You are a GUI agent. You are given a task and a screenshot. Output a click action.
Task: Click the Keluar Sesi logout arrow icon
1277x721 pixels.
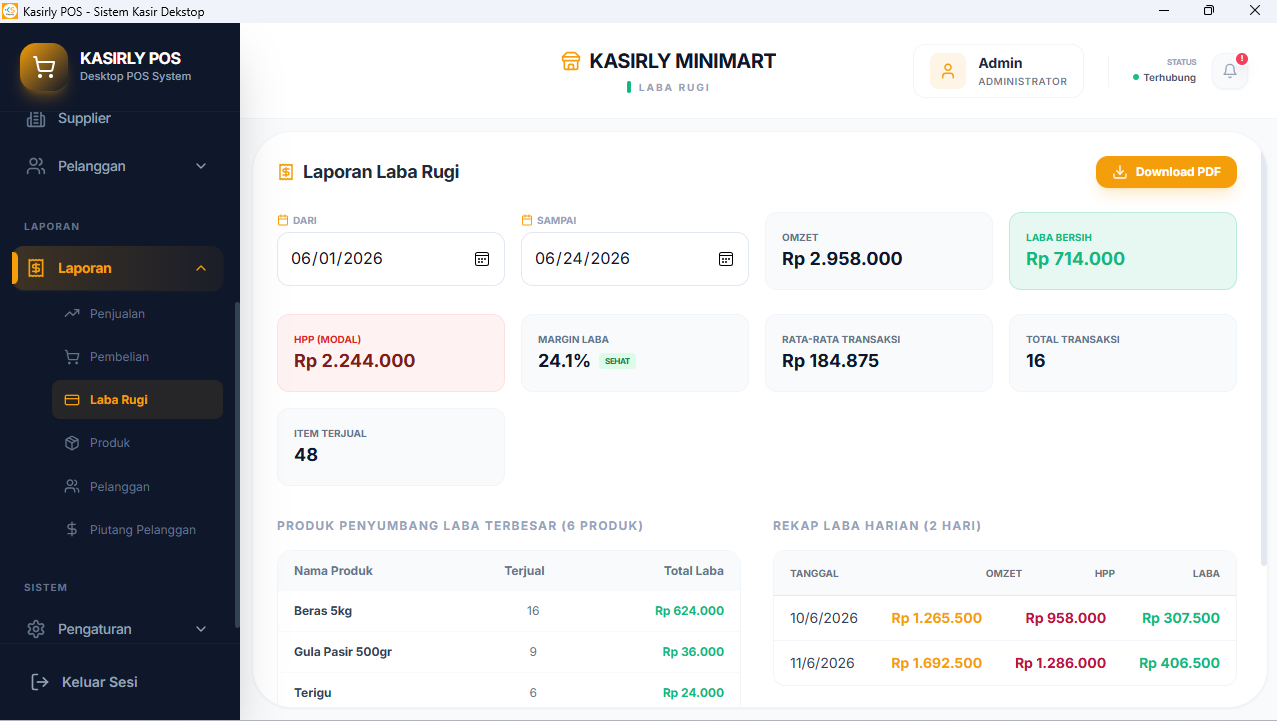point(40,682)
